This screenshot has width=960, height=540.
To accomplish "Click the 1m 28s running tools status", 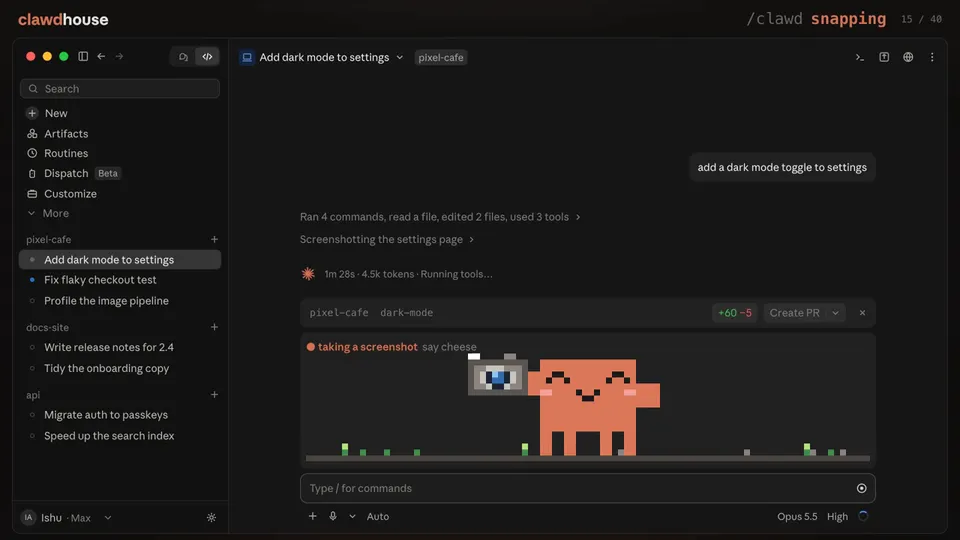I will 408,274.
